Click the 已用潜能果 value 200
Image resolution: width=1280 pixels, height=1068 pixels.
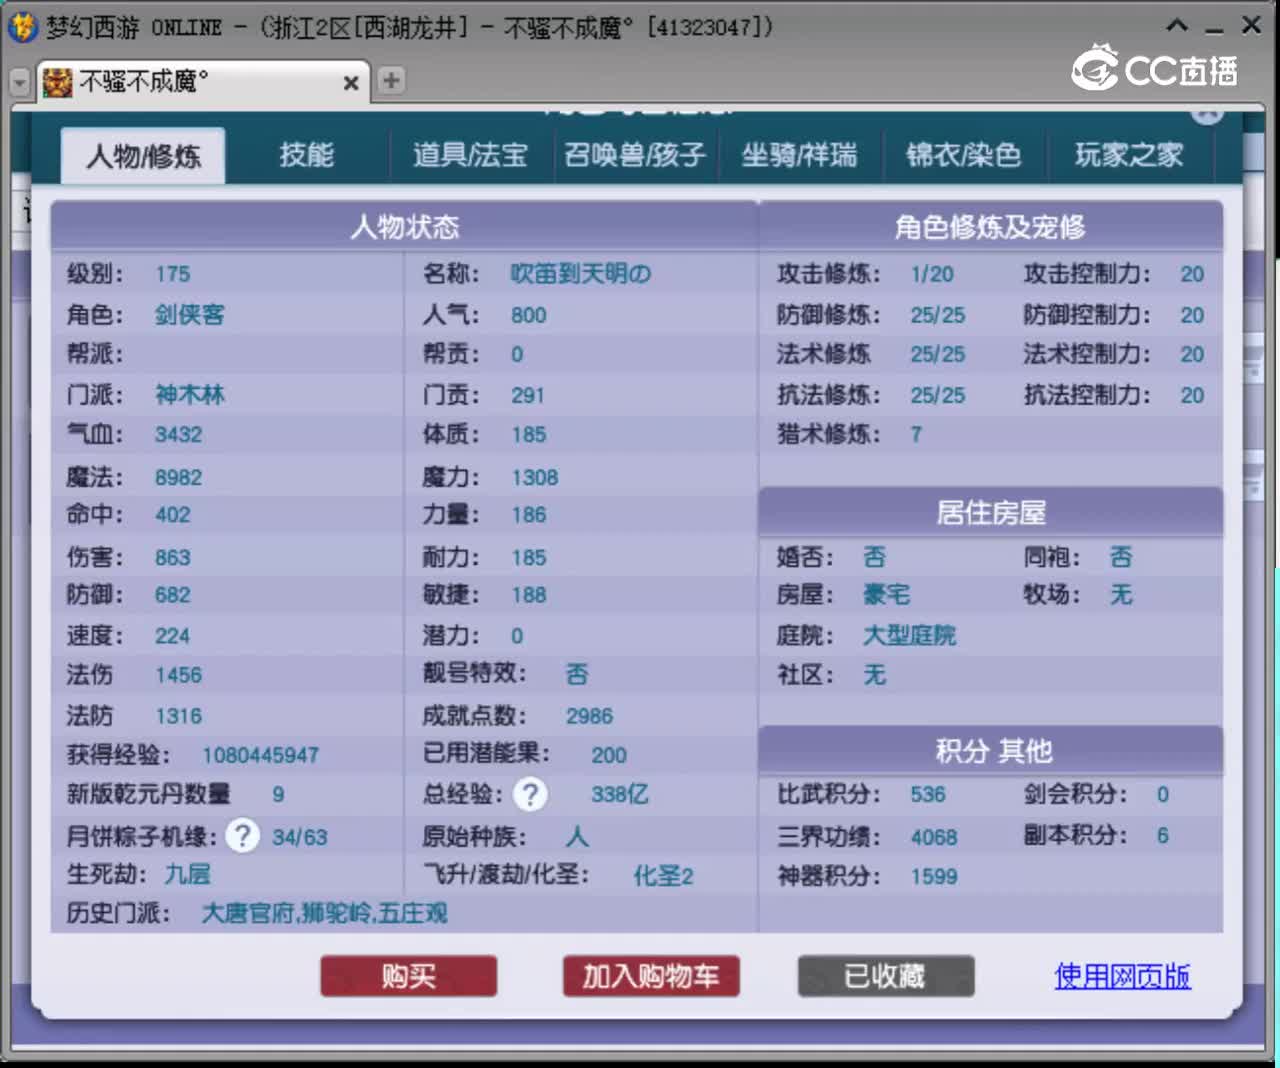[608, 755]
